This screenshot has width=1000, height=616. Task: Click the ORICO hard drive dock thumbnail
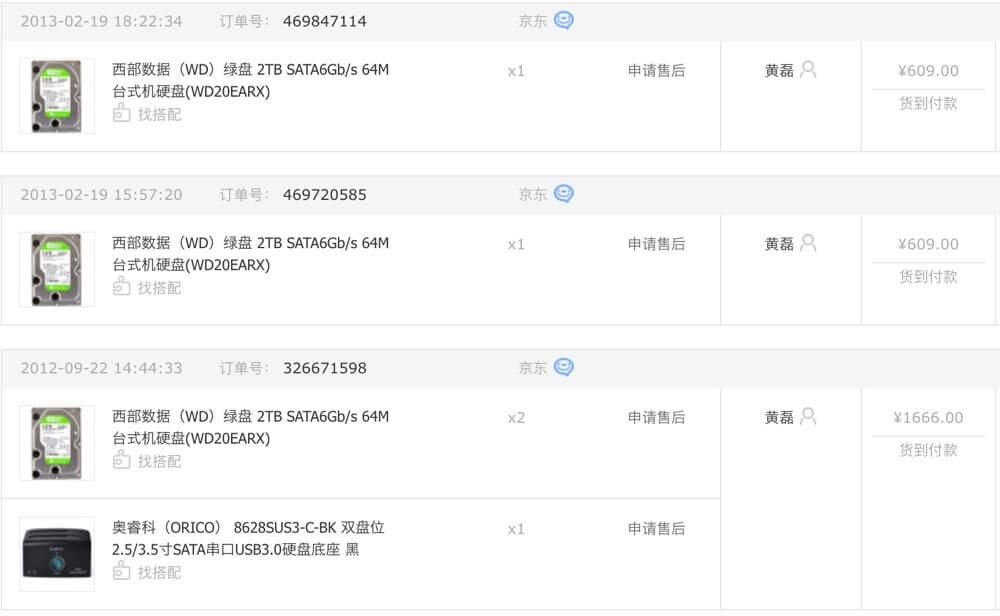57,554
